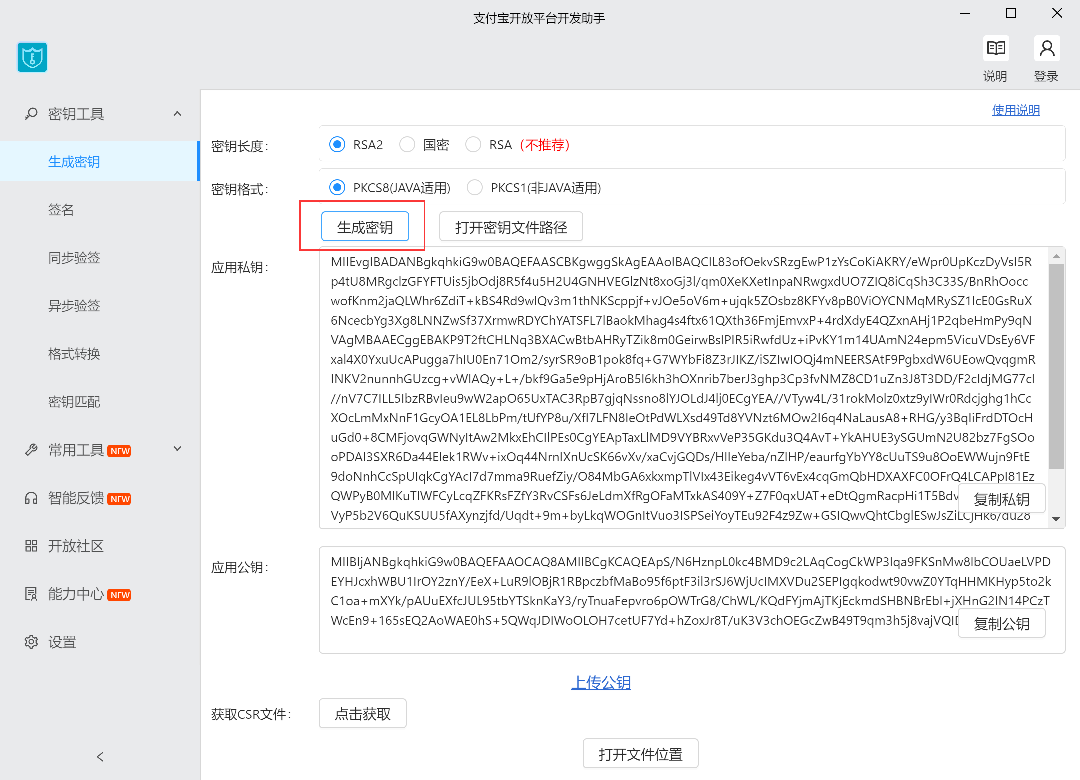Expand the 常用工具 menu chevron

(x=177, y=450)
